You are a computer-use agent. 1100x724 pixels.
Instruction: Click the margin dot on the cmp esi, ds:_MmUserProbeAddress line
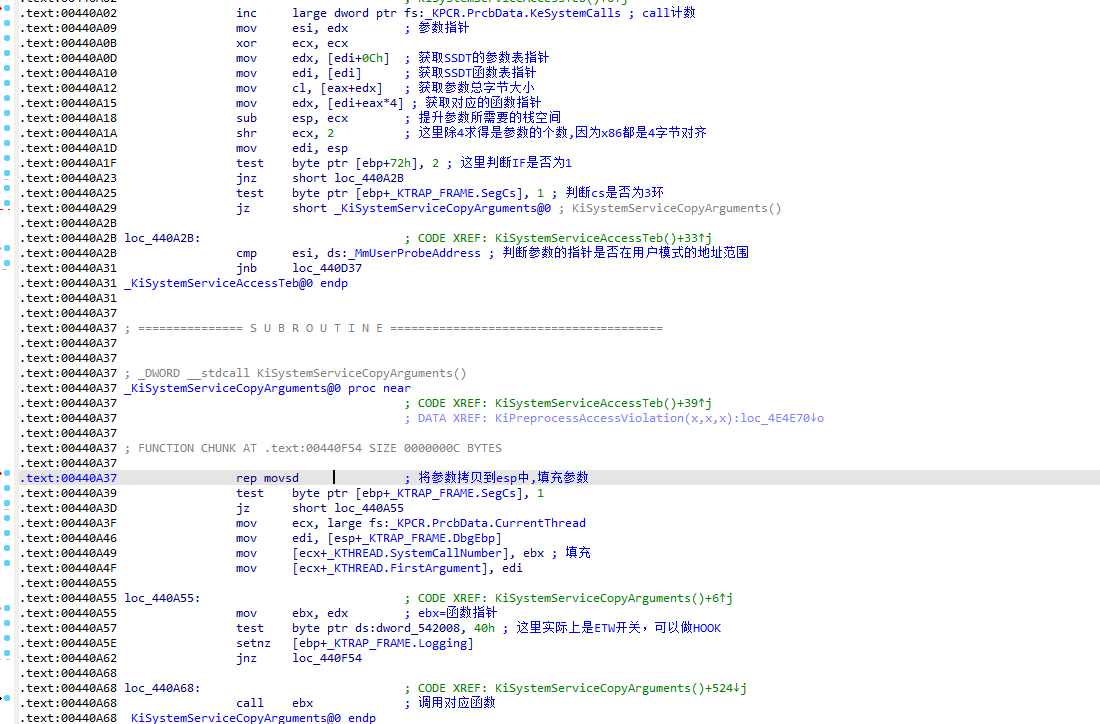click(x=8, y=253)
